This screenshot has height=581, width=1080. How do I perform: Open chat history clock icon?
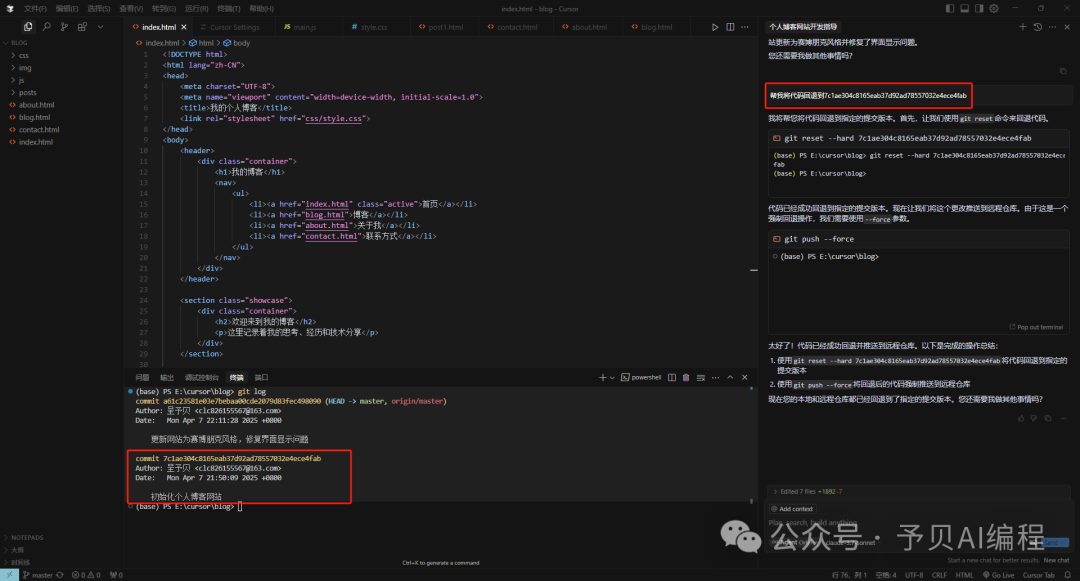(x=1037, y=27)
